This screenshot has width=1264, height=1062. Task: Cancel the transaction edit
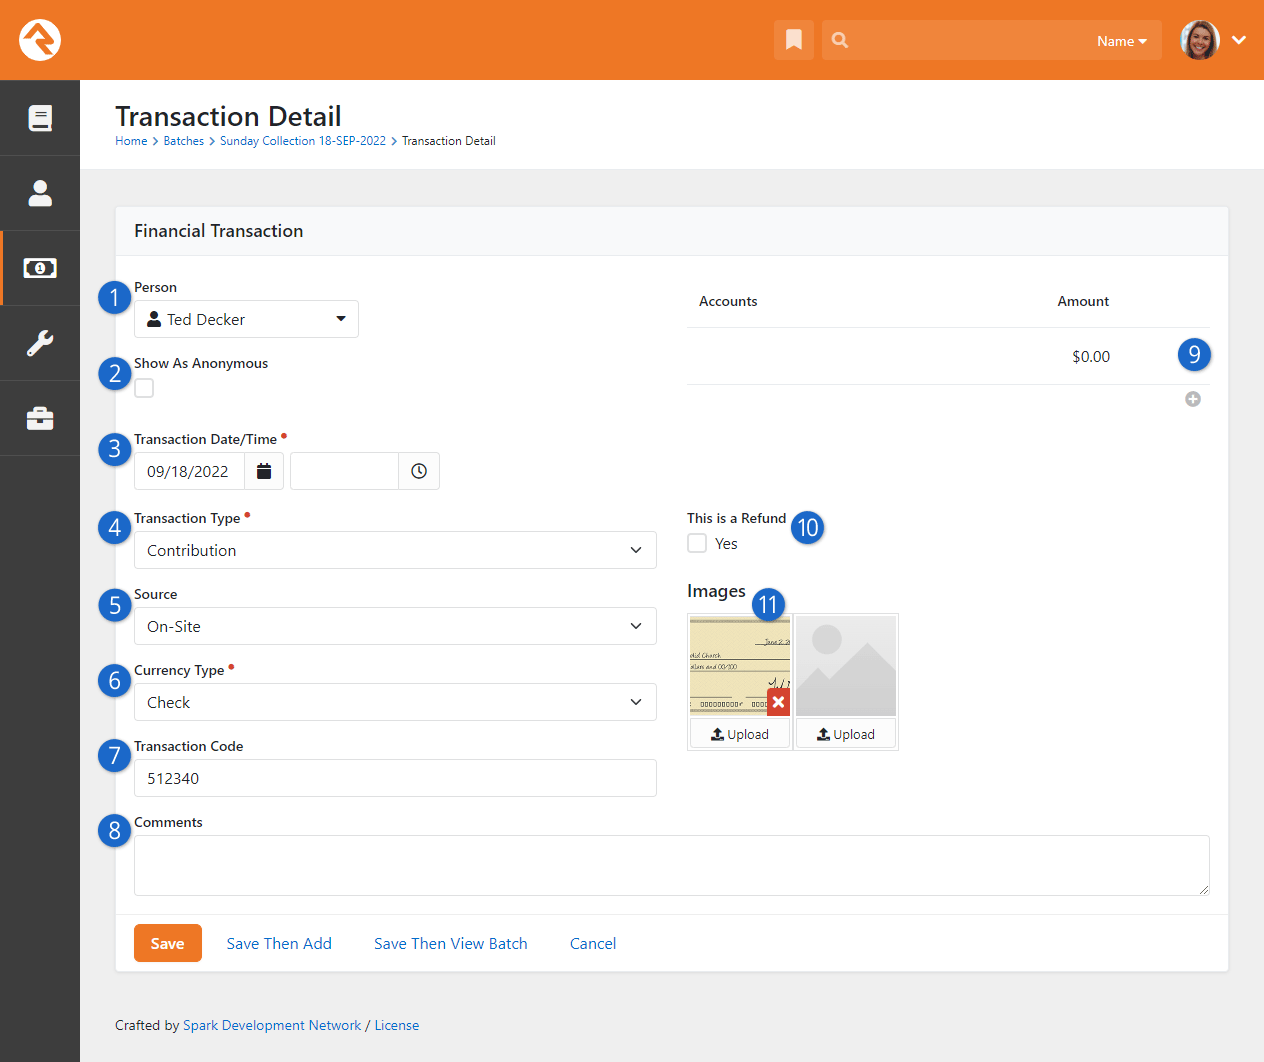[593, 943]
